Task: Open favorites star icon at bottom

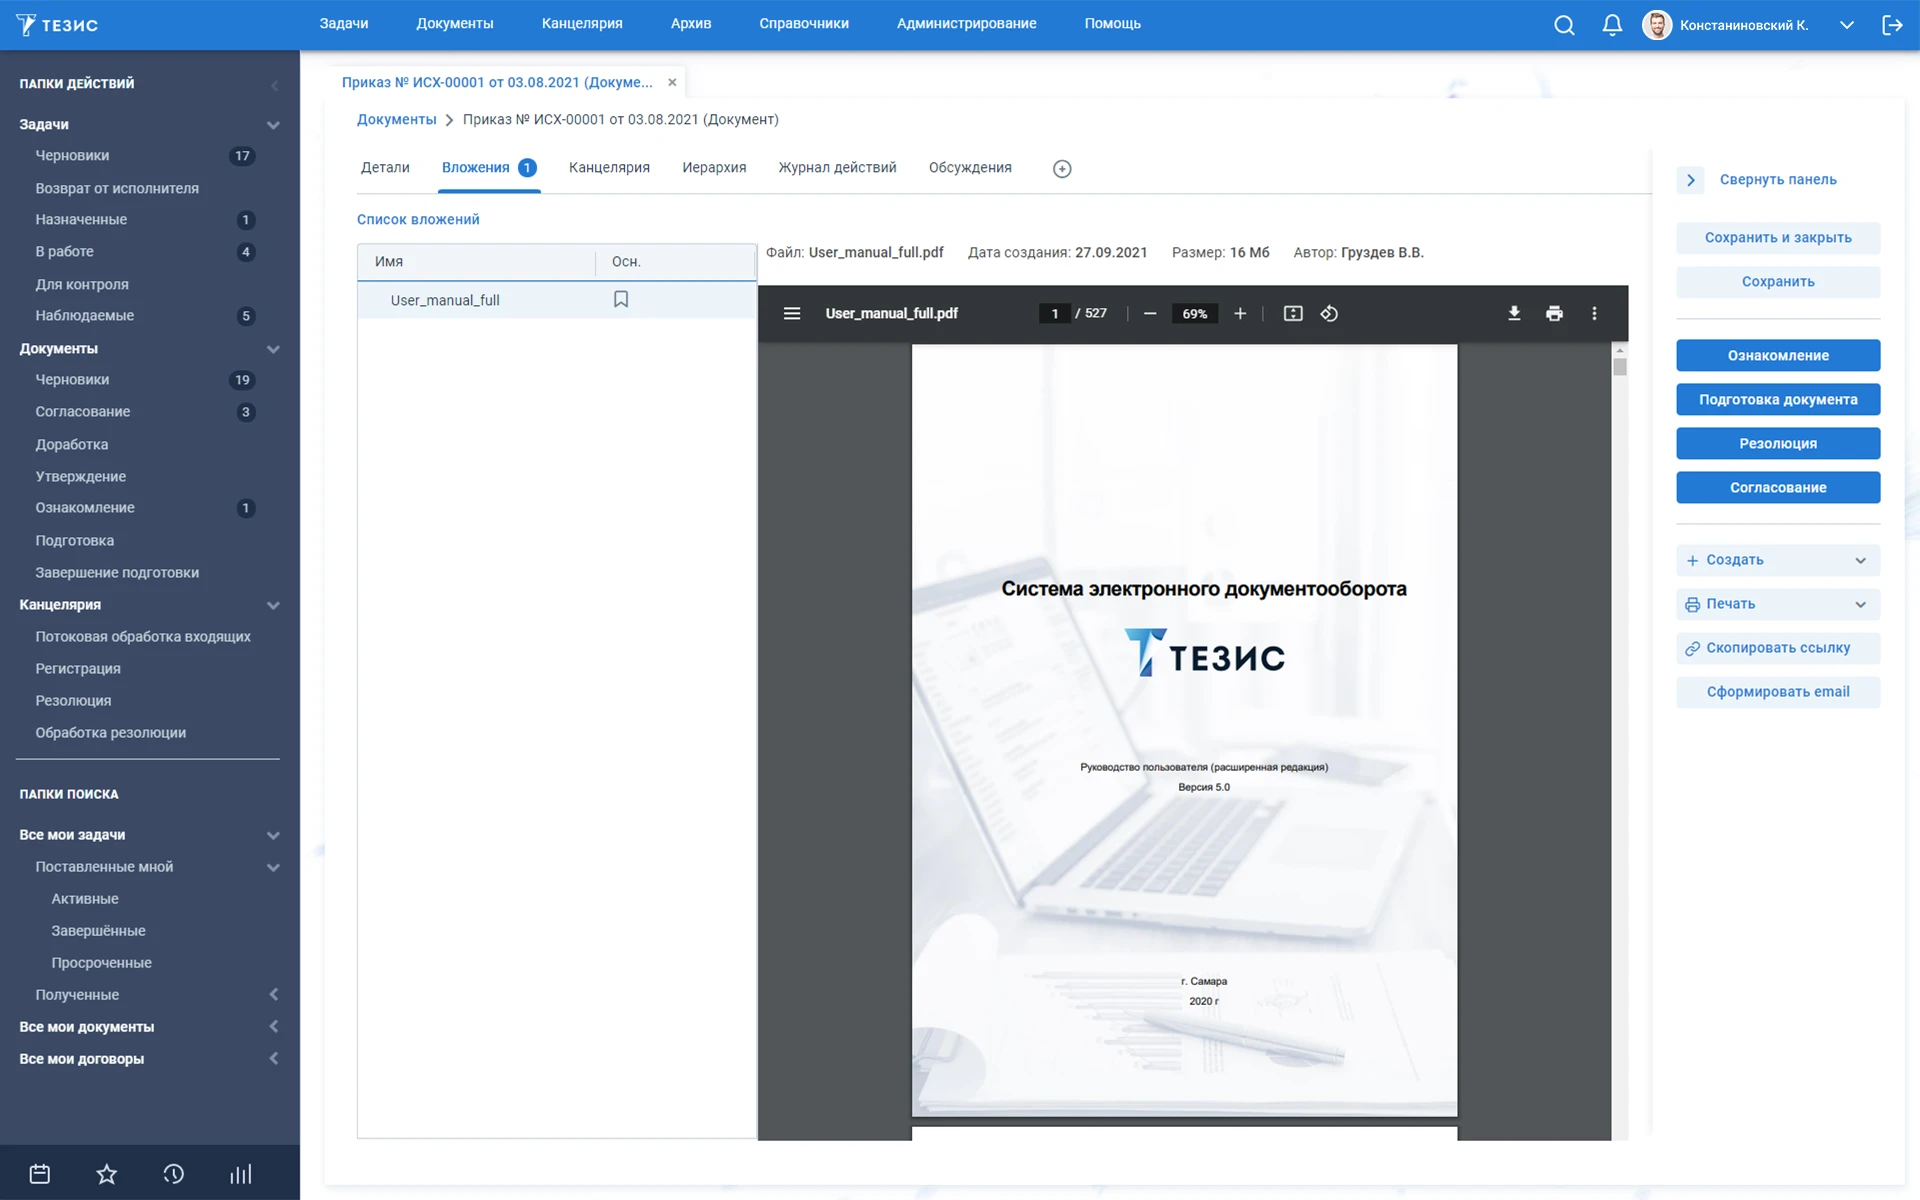Action: [x=106, y=1172]
